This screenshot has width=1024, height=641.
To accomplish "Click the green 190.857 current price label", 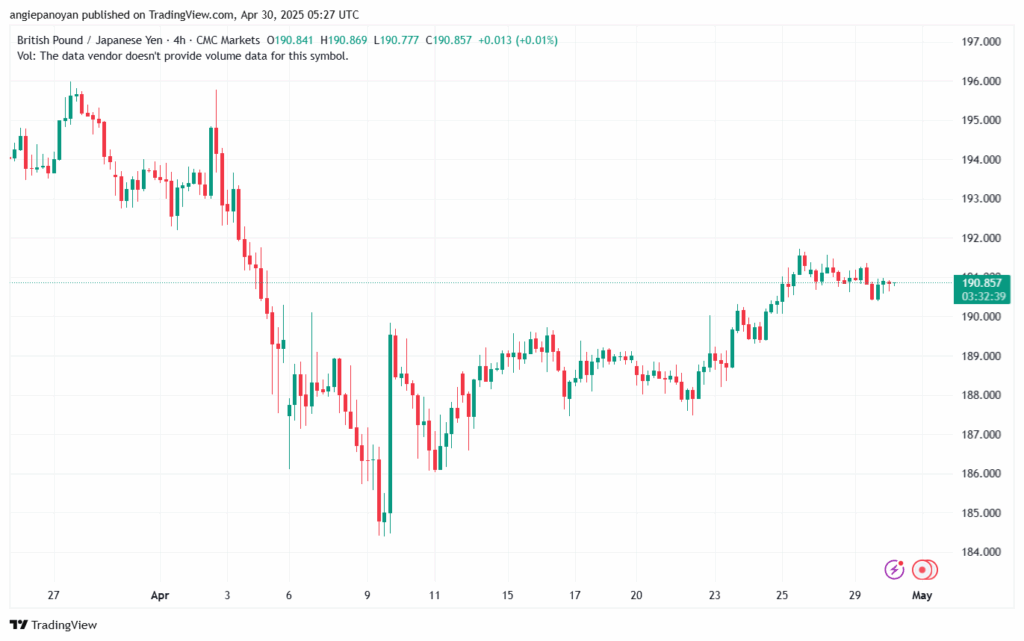I will 982,283.
